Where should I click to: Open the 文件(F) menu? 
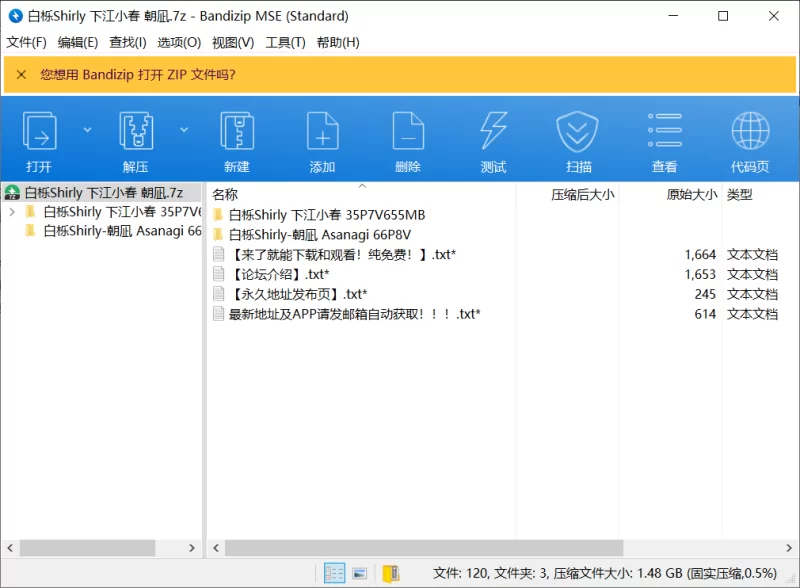[27, 42]
